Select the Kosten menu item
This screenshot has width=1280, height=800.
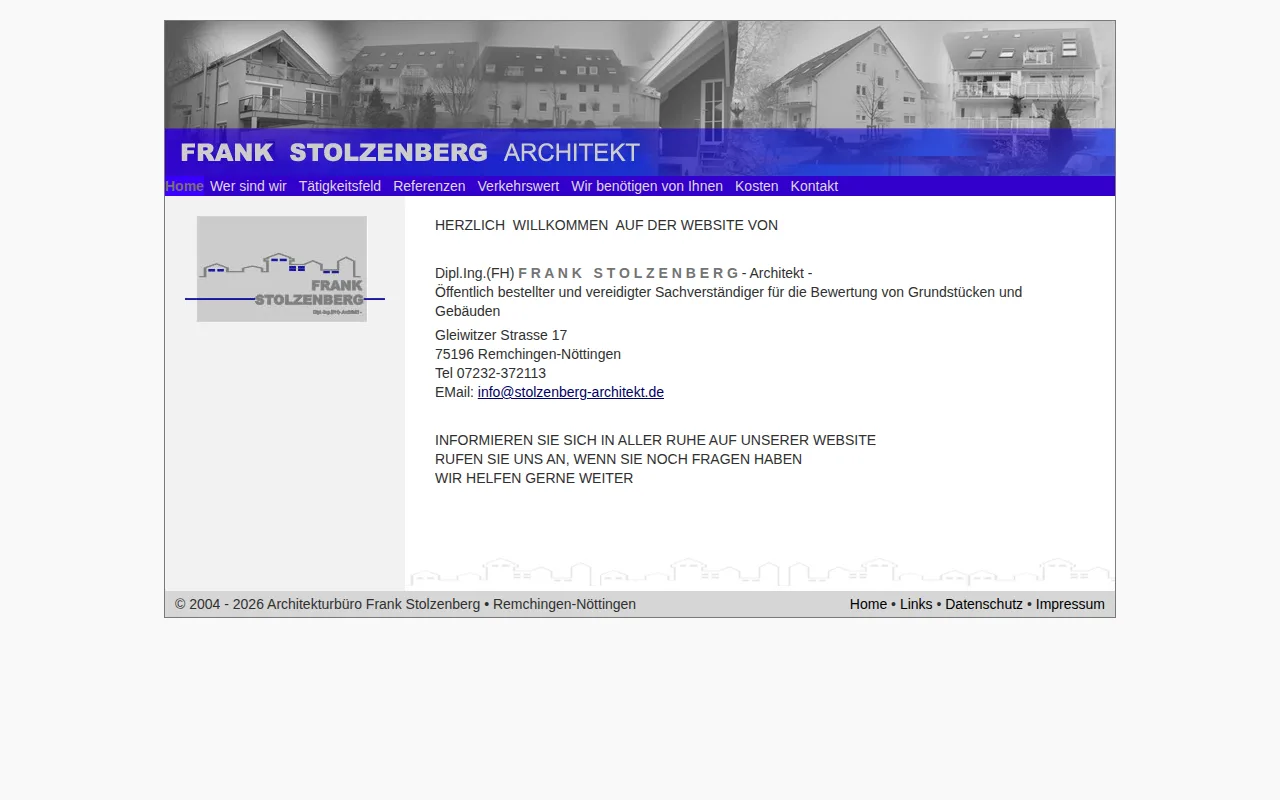coord(757,186)
